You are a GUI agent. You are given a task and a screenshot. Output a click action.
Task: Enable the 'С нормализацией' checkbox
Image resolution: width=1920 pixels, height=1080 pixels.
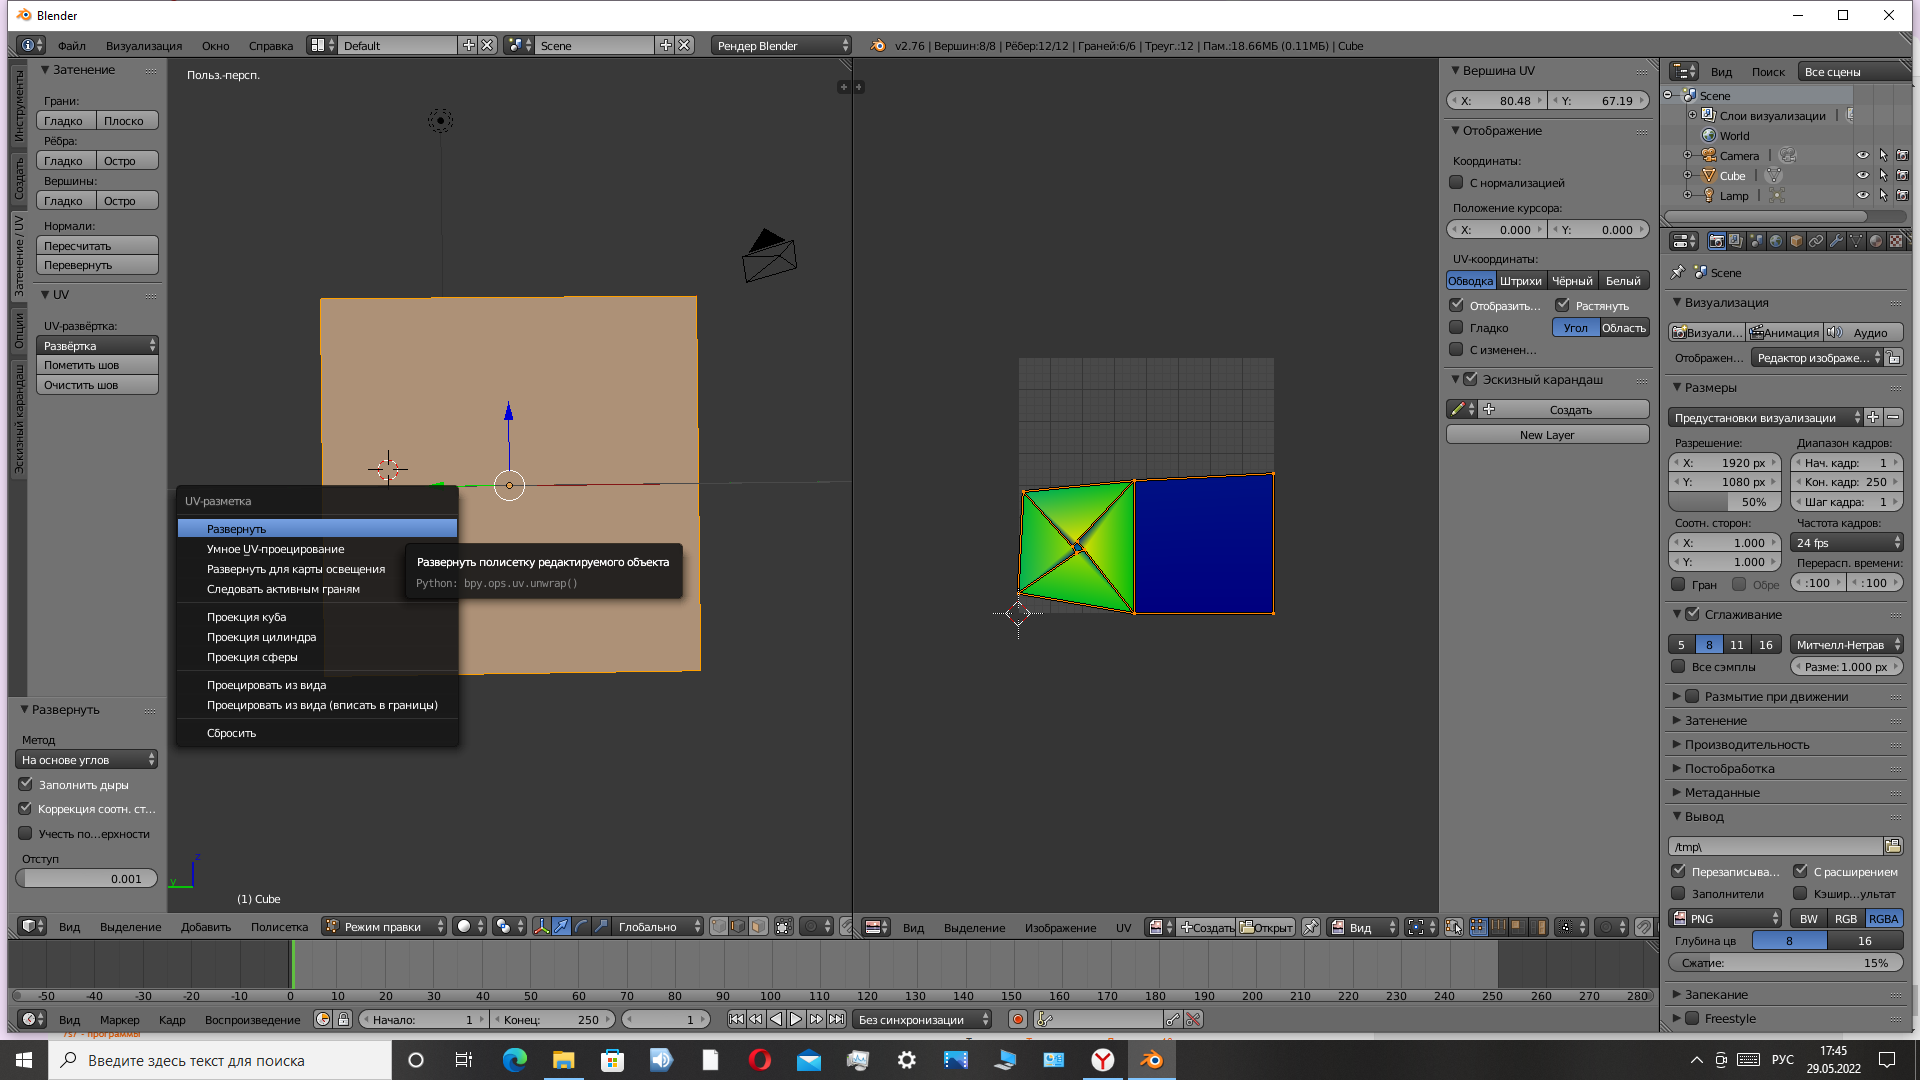click(x=1457, y=183)
